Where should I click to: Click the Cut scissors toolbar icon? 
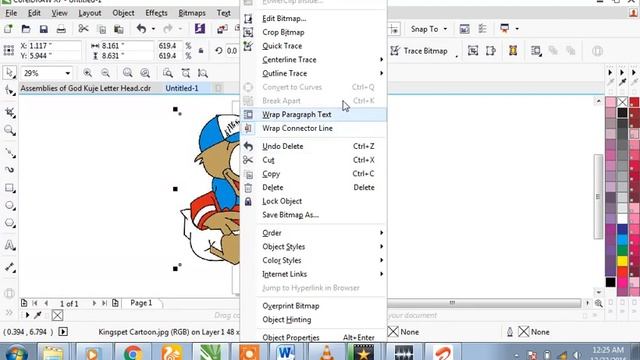(x=83, y=29)
